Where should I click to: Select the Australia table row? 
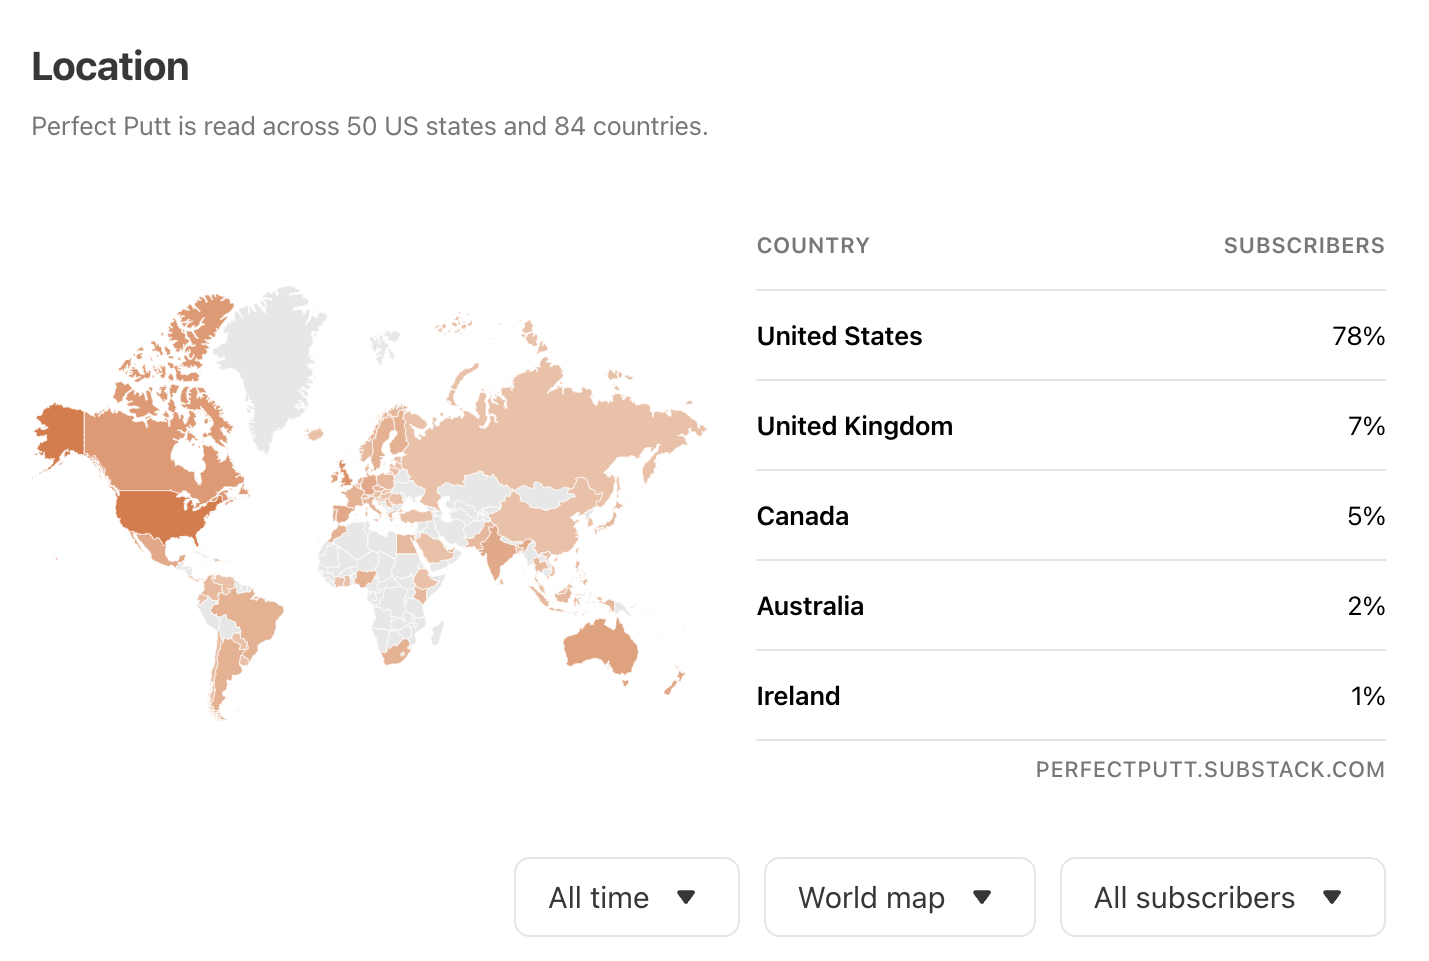point(1070,606)
